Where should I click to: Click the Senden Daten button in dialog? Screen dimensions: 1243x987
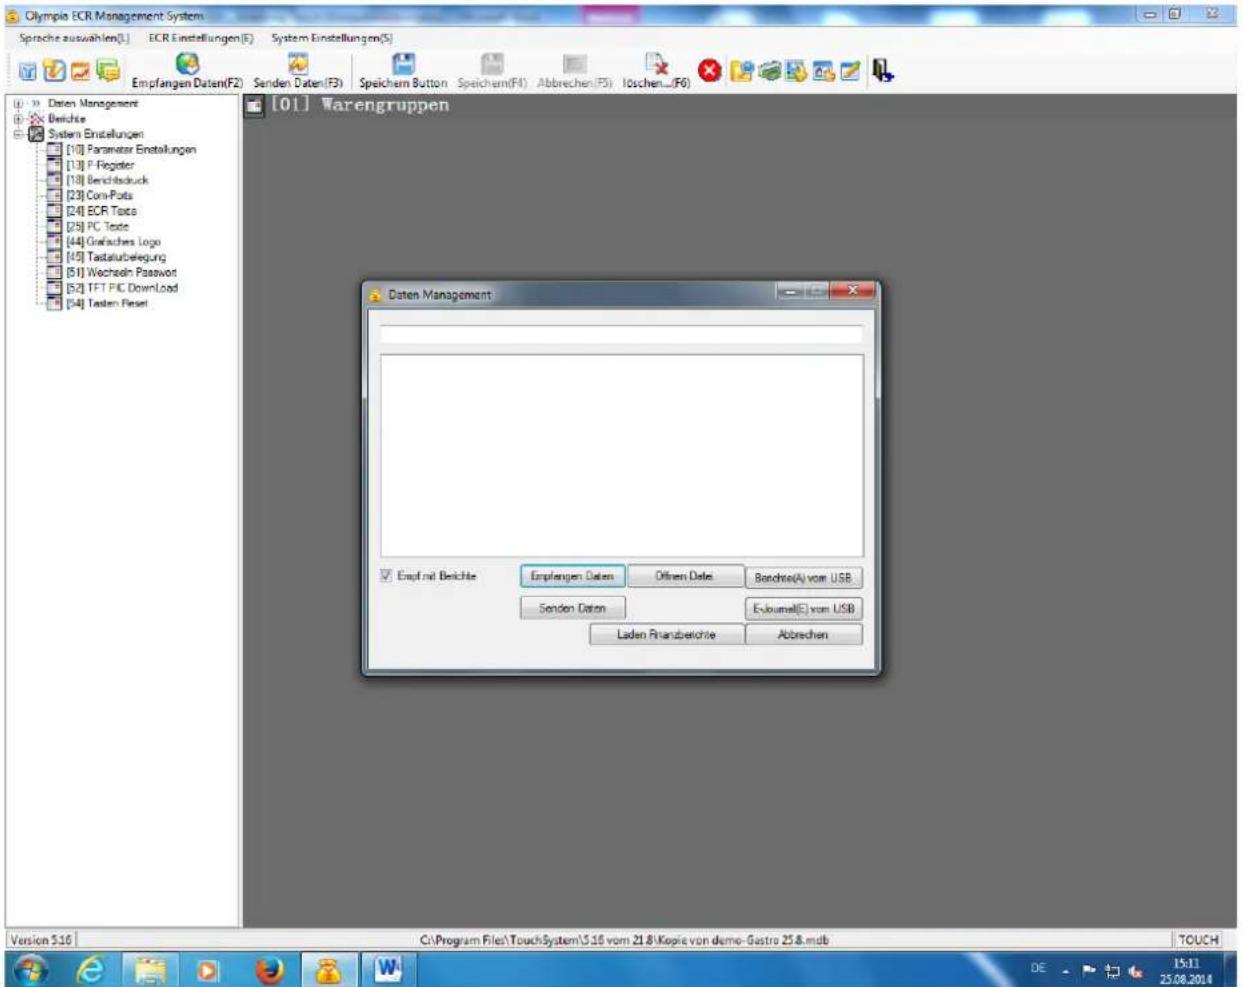572,608
